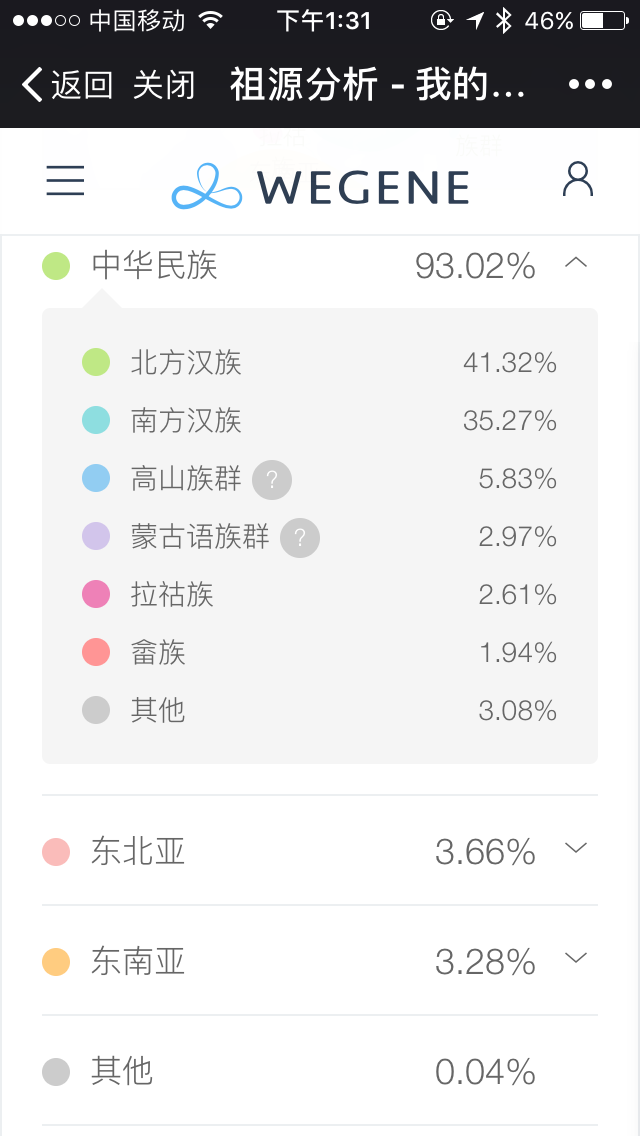This screenshot has width=640, height=1136.
Task: Open the user profile icon
Action: click(x=578, y=180)
